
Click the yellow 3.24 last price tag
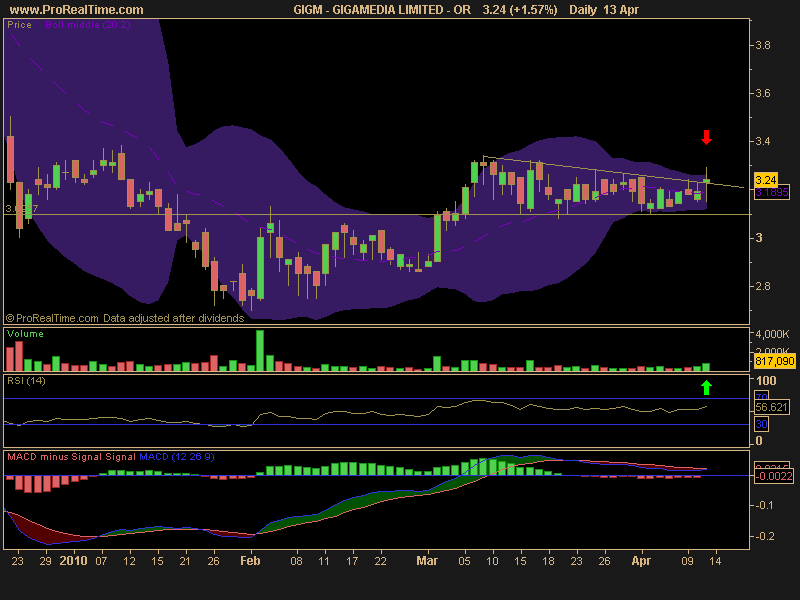tap(765, 180)
